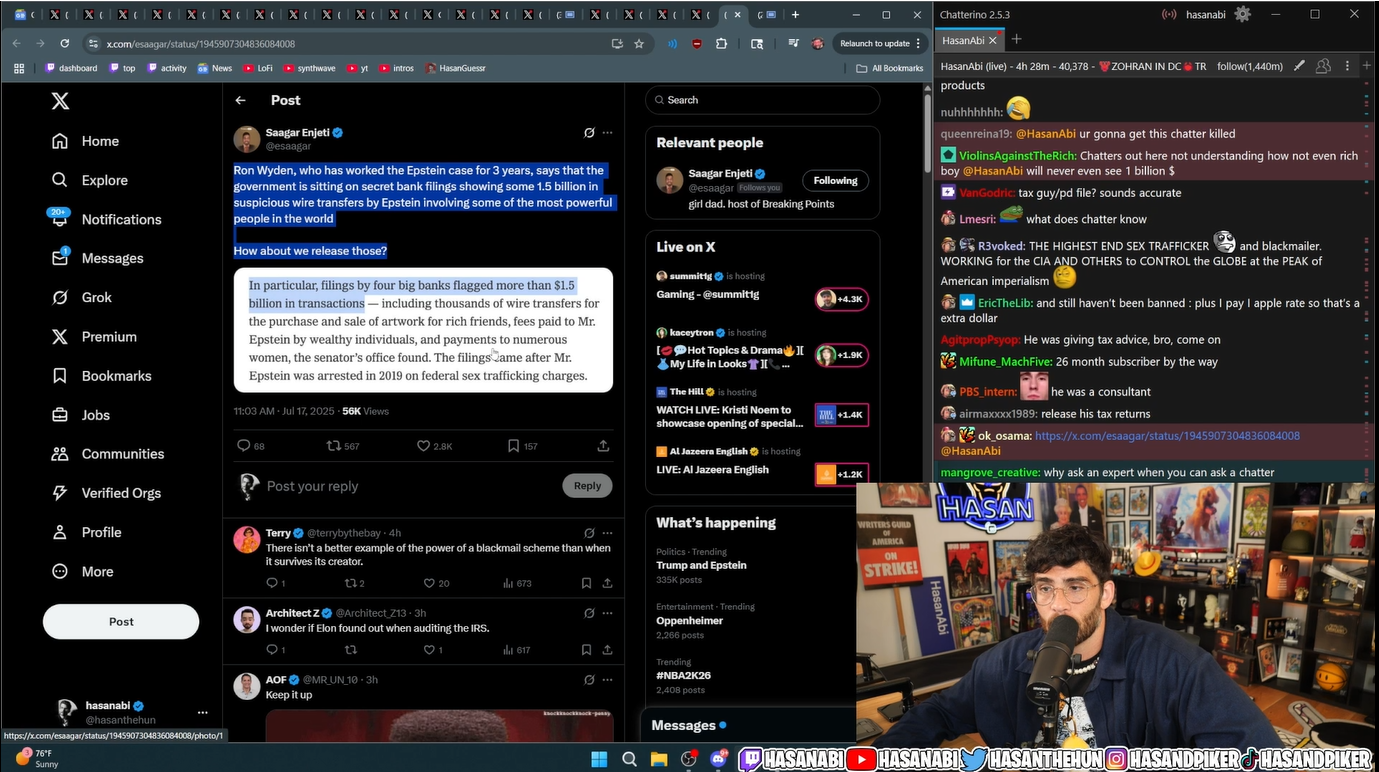This screenshot has height=772, width=1379.
Task: Toggle Chatterino streamer mode icon
Action: [x=1168, y=14]
